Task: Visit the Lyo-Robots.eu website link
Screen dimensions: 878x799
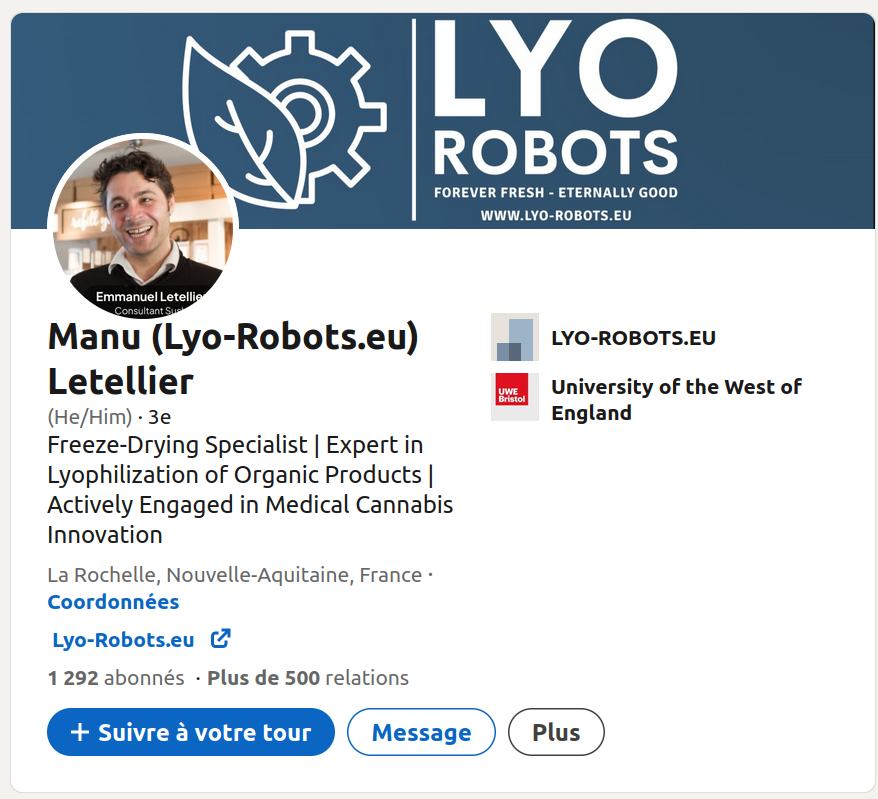Action: tap(124, 640)
